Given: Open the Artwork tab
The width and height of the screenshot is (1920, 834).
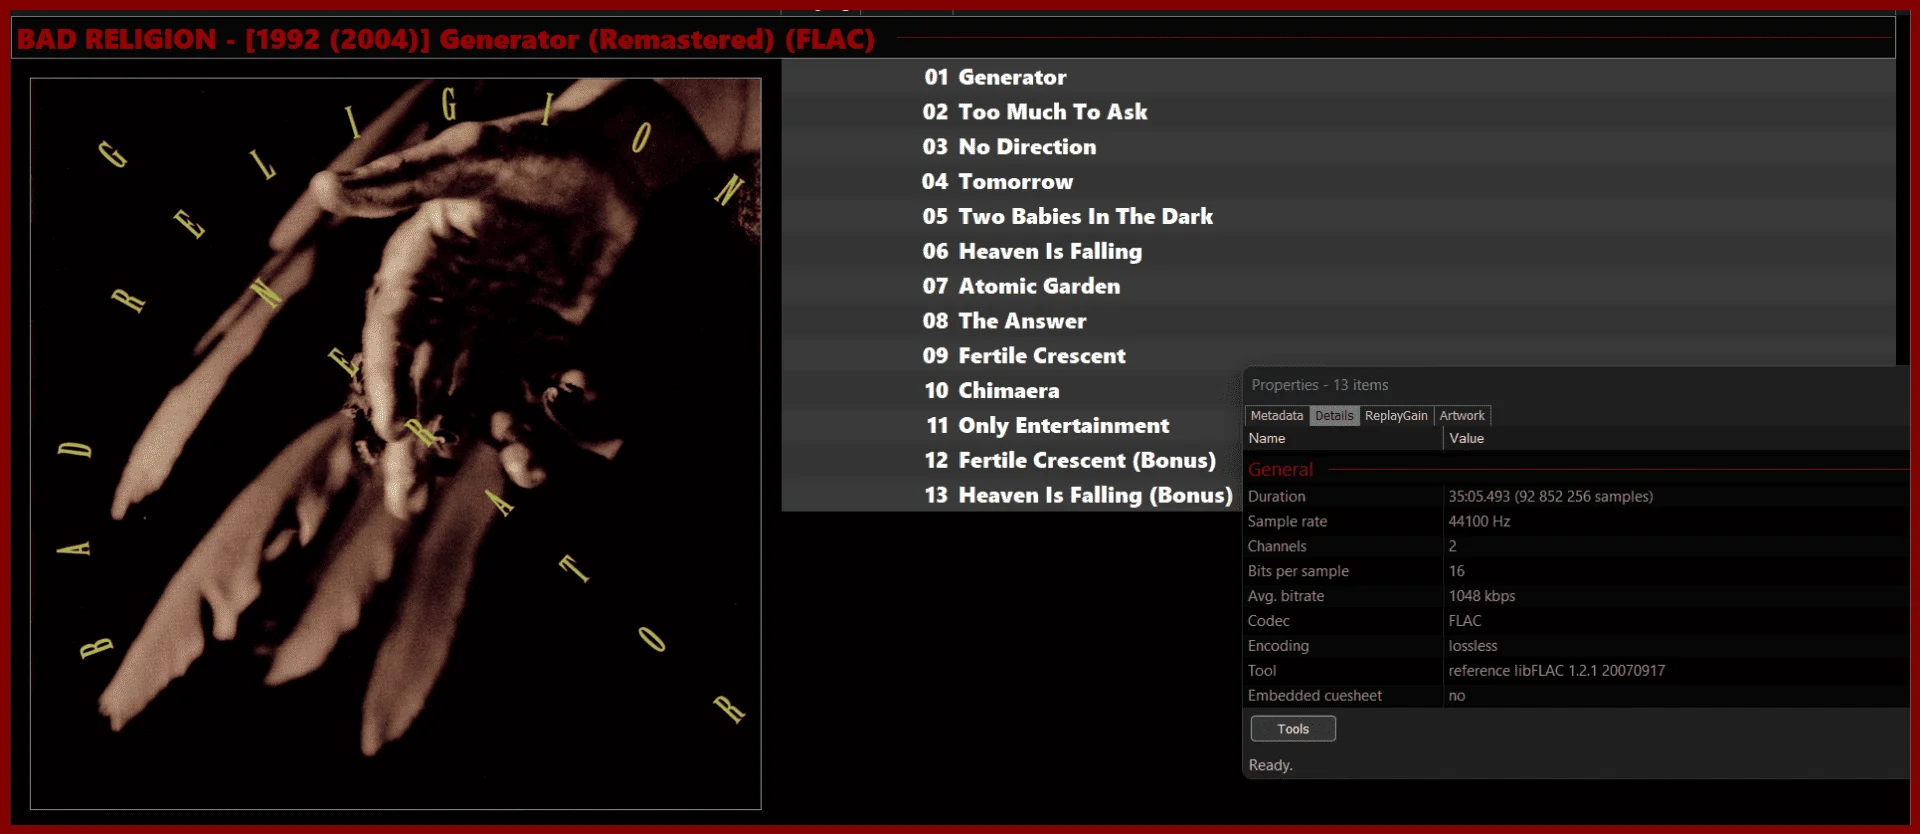Looking at the screenshot, I should pyautogui.click(x=1462, y=416).
